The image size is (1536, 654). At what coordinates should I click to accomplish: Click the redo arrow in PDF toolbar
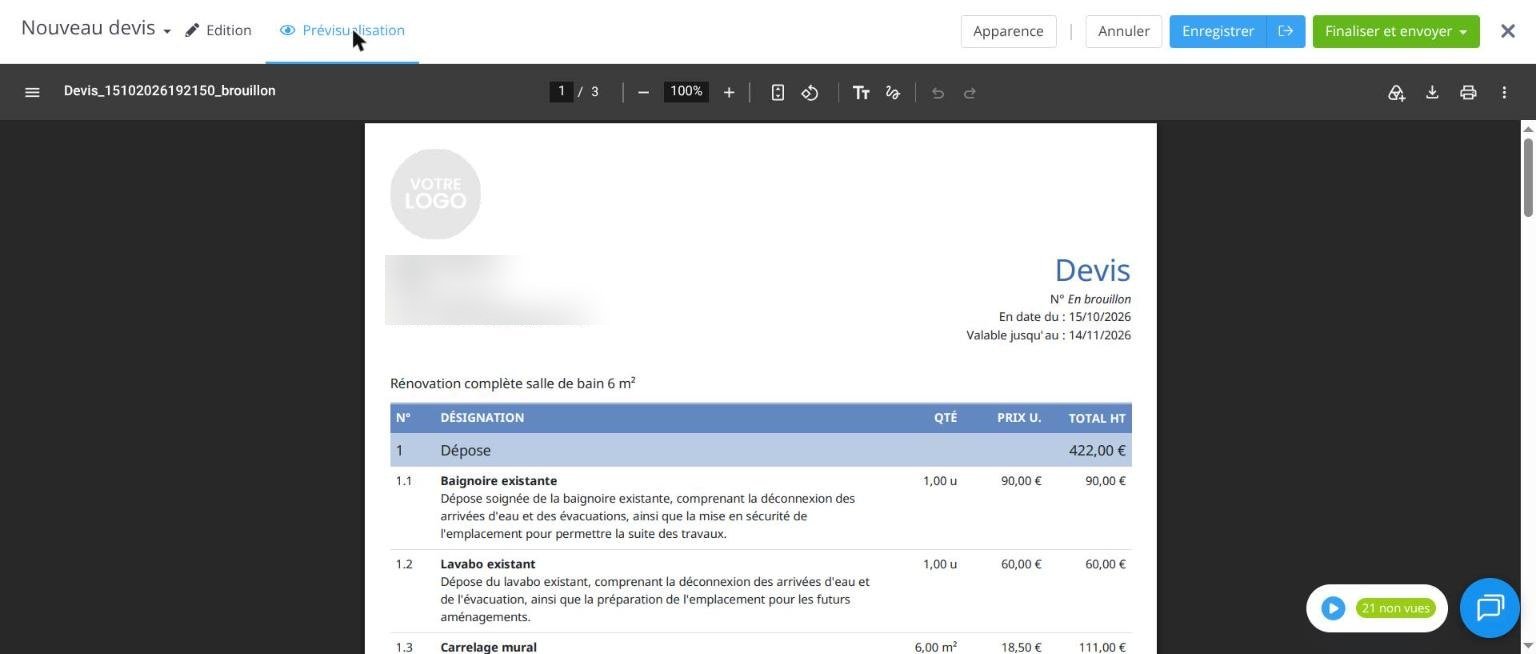(x=969, y=92)
